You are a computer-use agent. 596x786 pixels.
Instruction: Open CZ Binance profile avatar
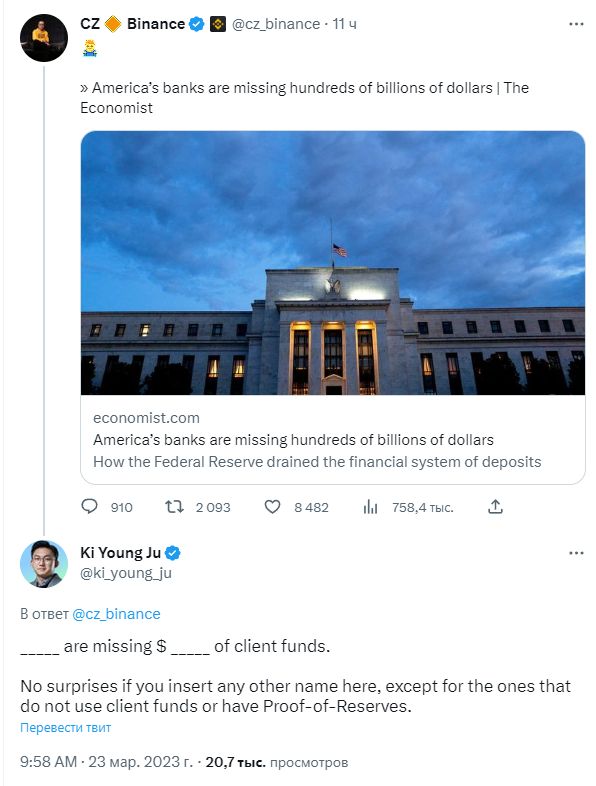44,38
